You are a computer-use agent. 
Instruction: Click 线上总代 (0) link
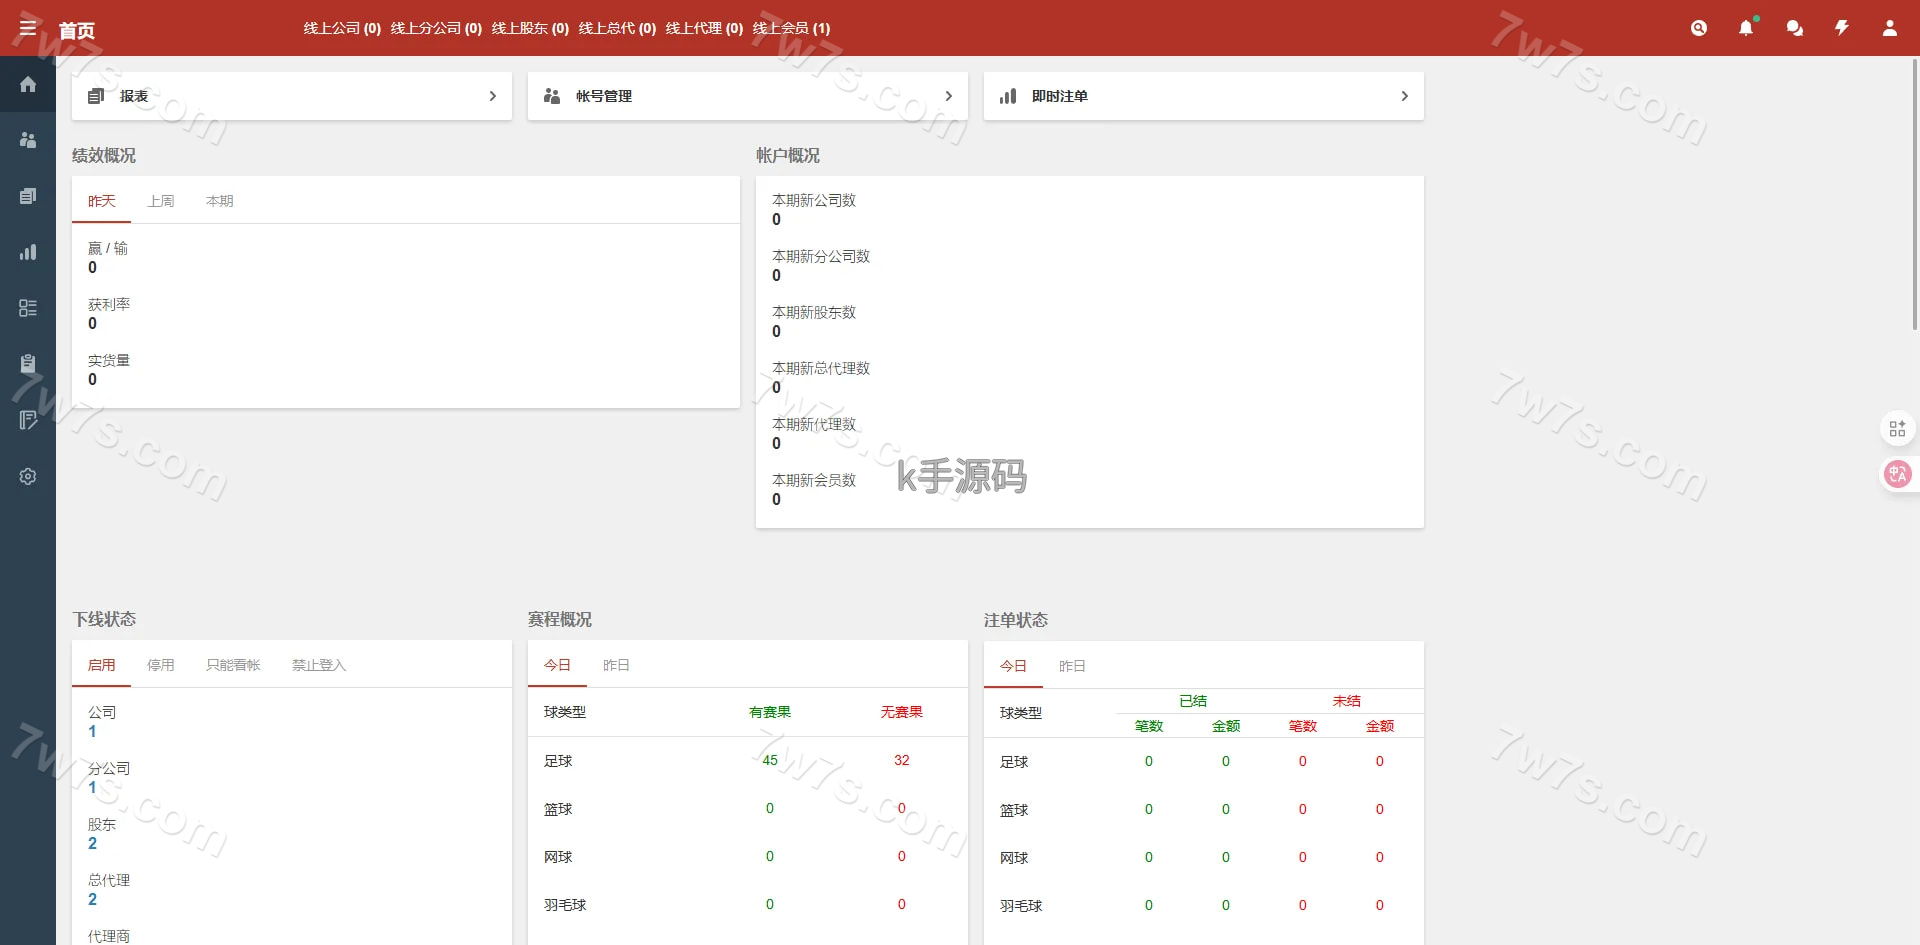coord(617,28)
